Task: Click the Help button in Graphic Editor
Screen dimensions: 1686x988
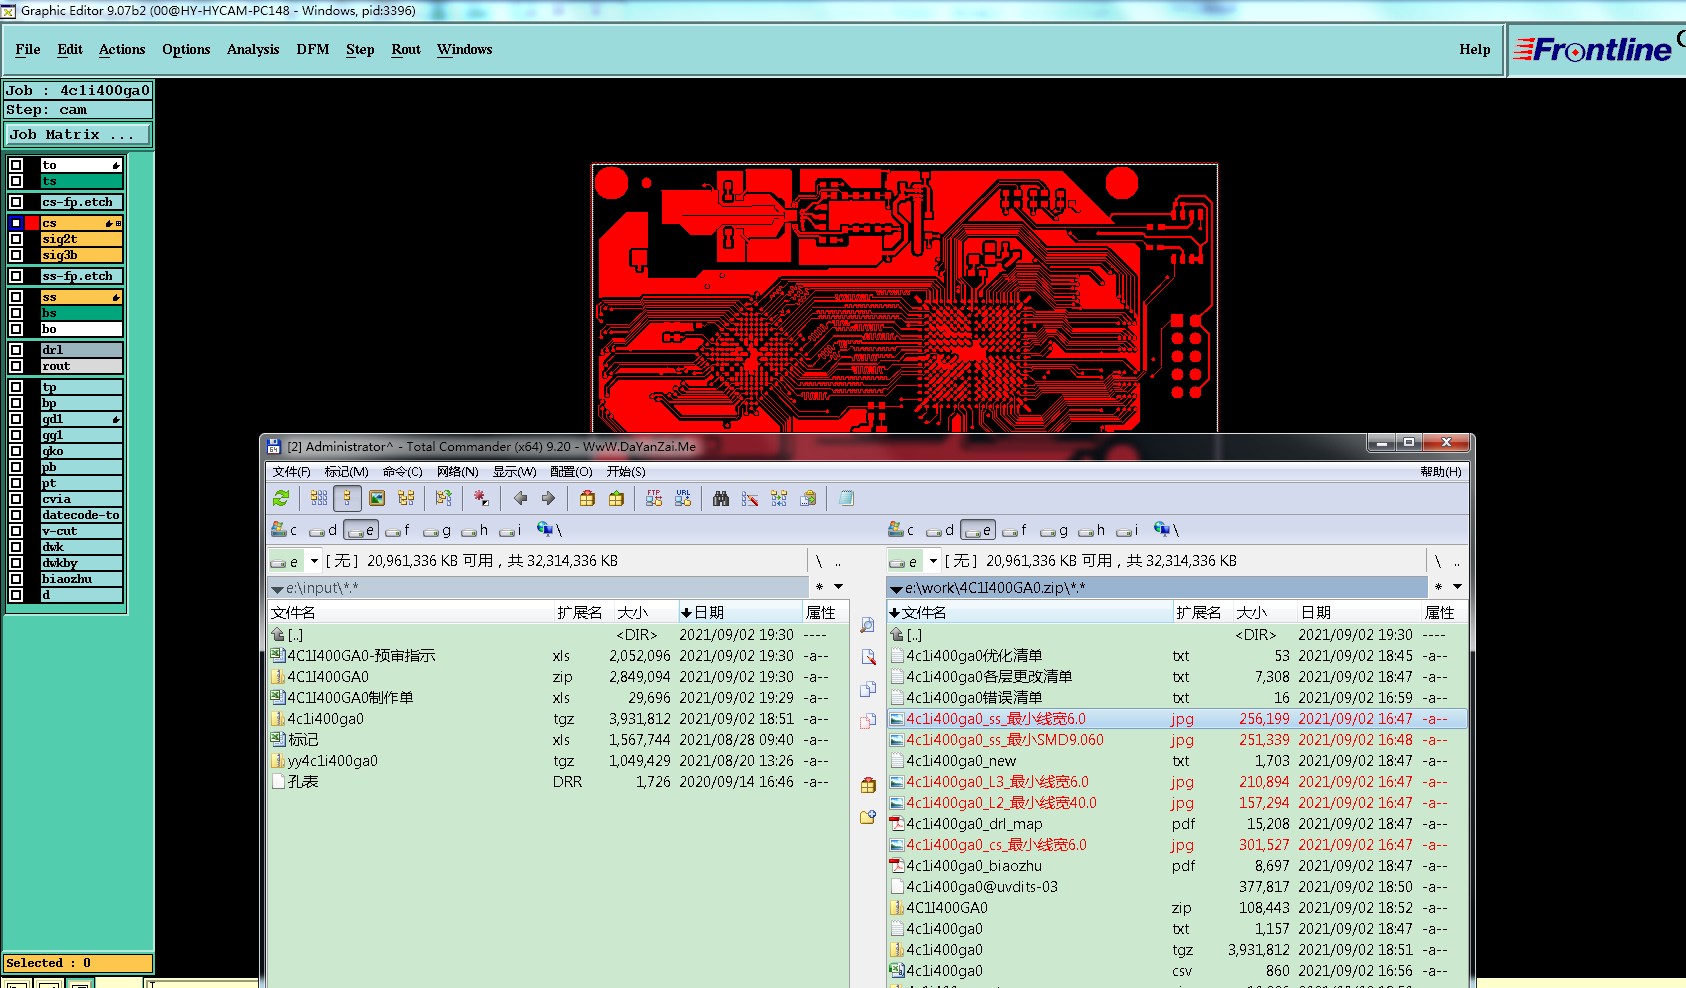Action: pos(1474,49)
